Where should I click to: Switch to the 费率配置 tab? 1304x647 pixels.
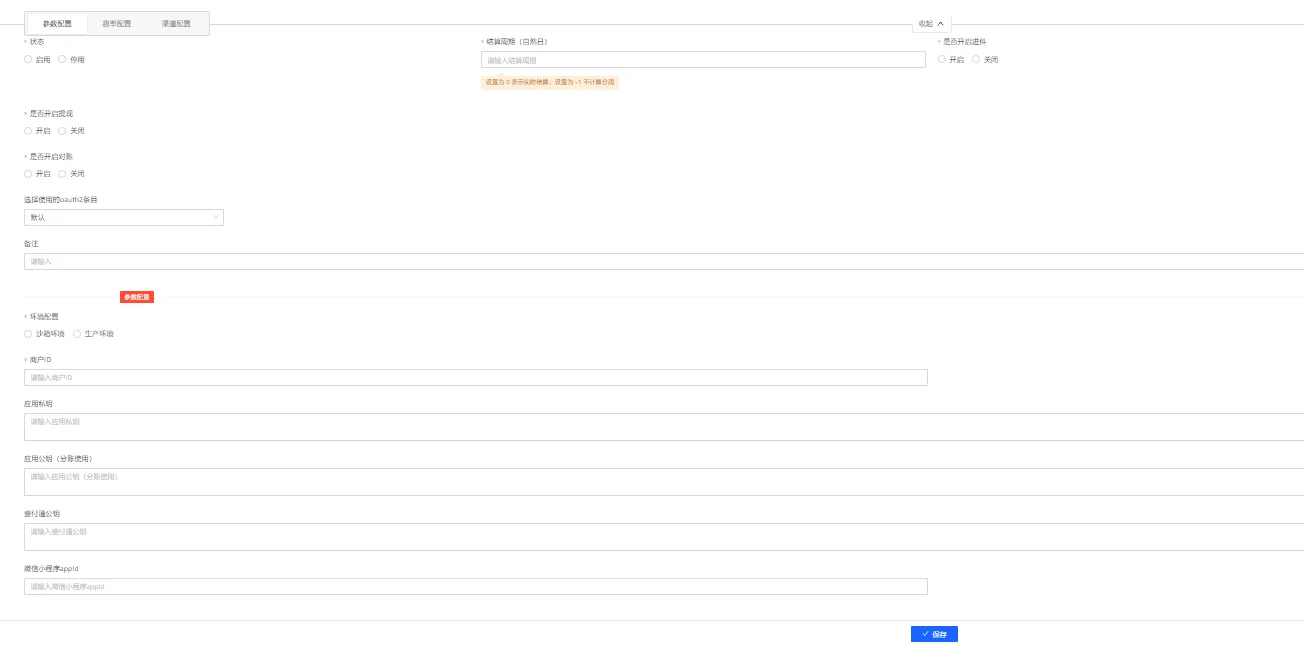(116, 23)
